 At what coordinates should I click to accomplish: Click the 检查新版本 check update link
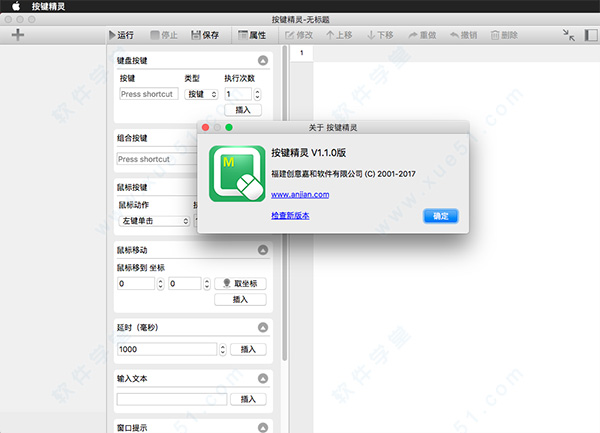[x=290, y=215]
